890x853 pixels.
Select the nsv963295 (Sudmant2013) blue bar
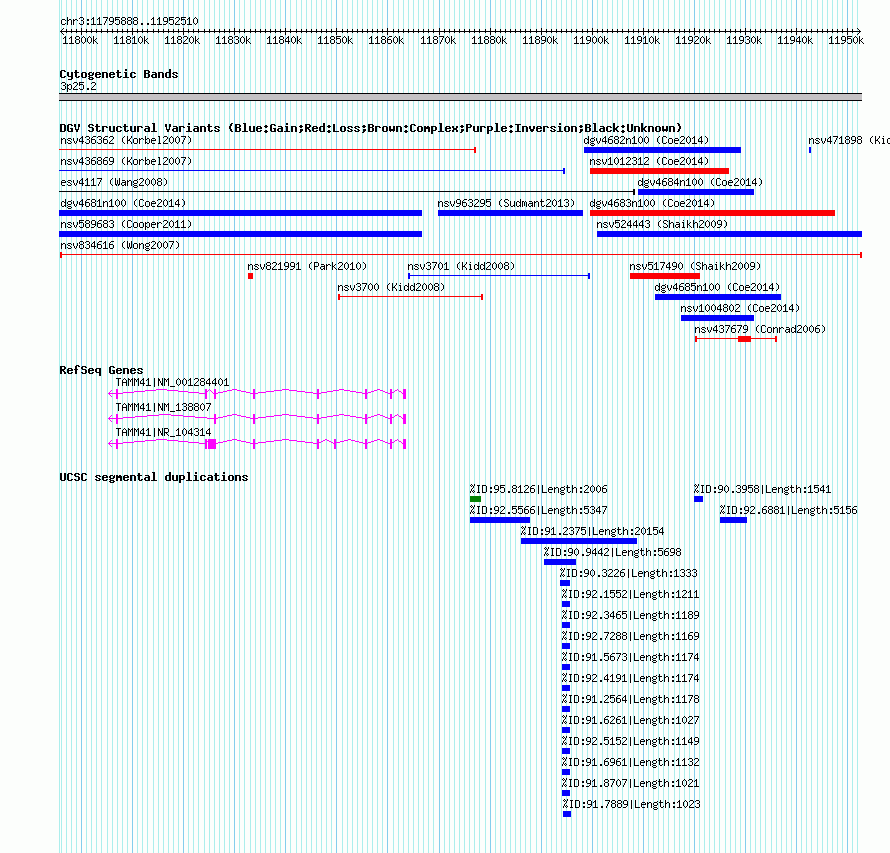click(x=510, y=213)
